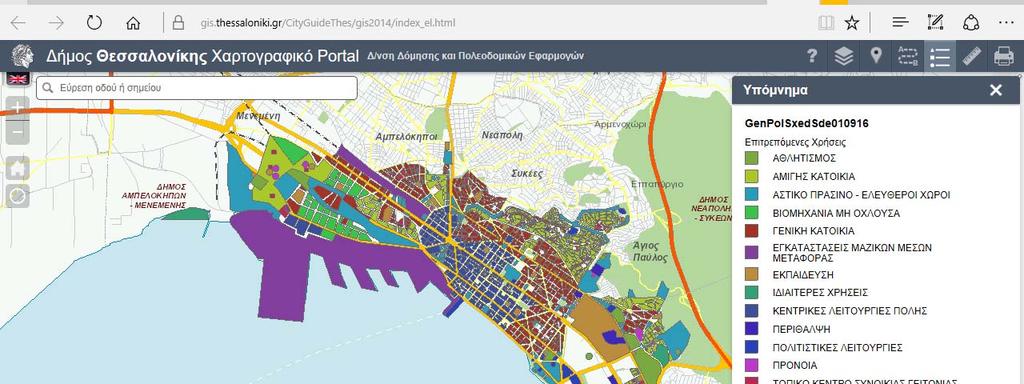This screenshot has height=384, width=1024.
Task: Switch language using the UK flag
Action: tap(18, 78)
